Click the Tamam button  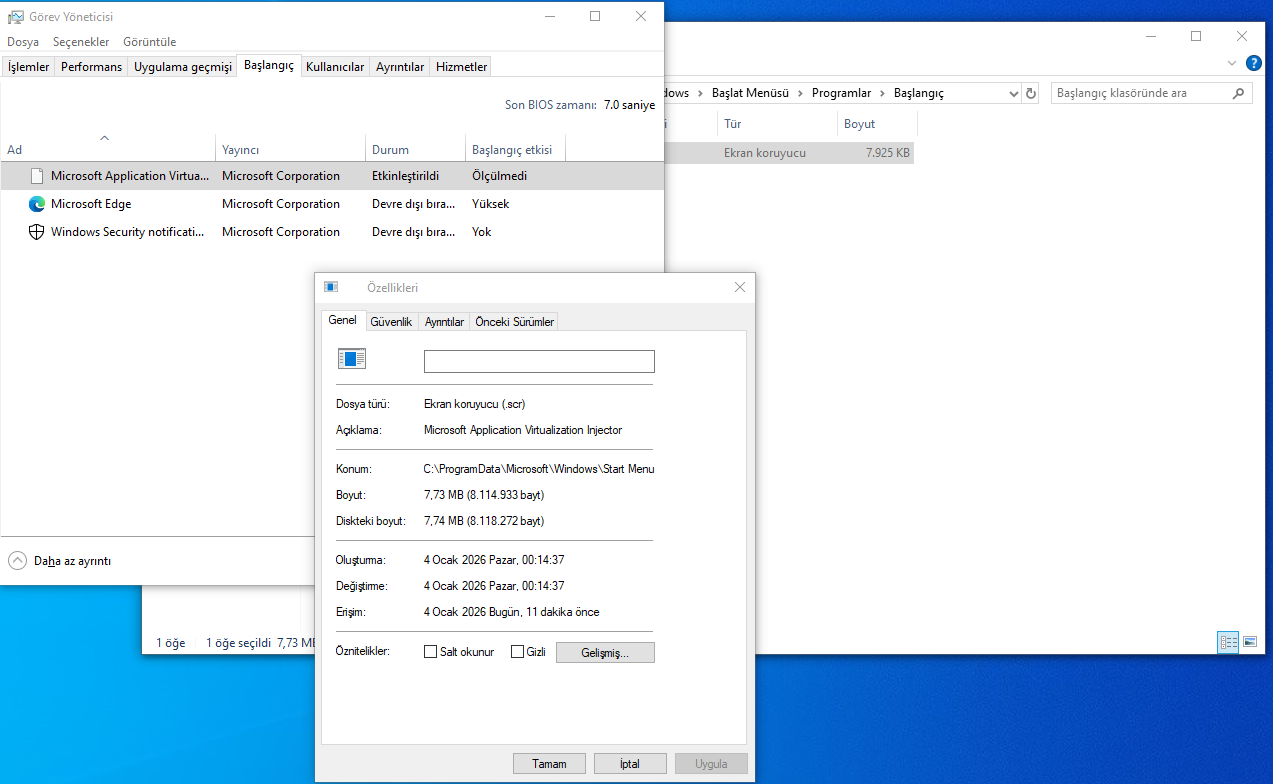pyautogui.click(x=549, y=763)
